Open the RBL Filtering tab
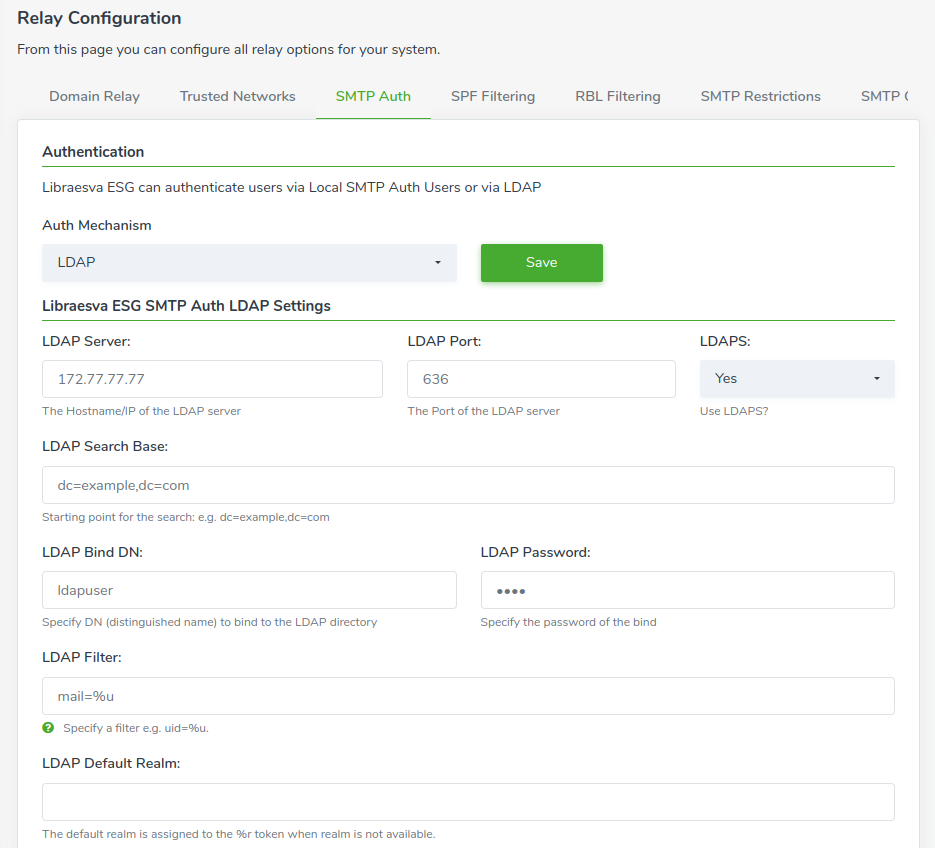This screenshot has width=935, height=848. 618,97
